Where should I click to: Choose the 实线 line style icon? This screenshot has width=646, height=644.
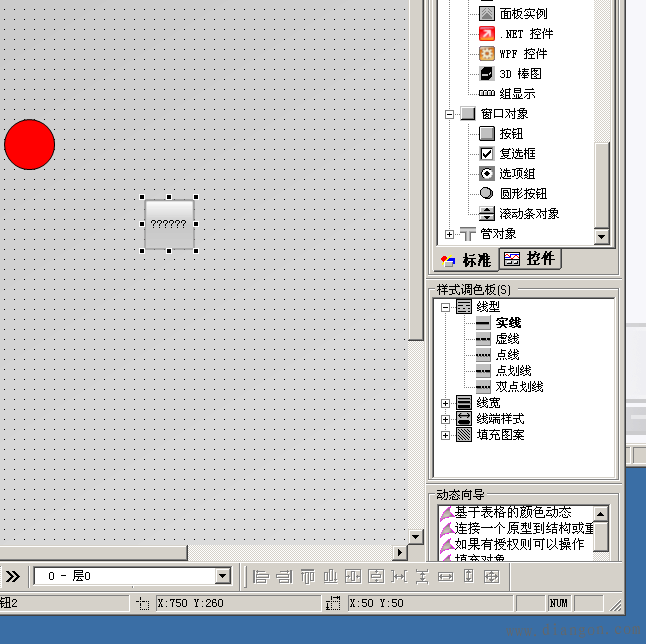[483, 323]
